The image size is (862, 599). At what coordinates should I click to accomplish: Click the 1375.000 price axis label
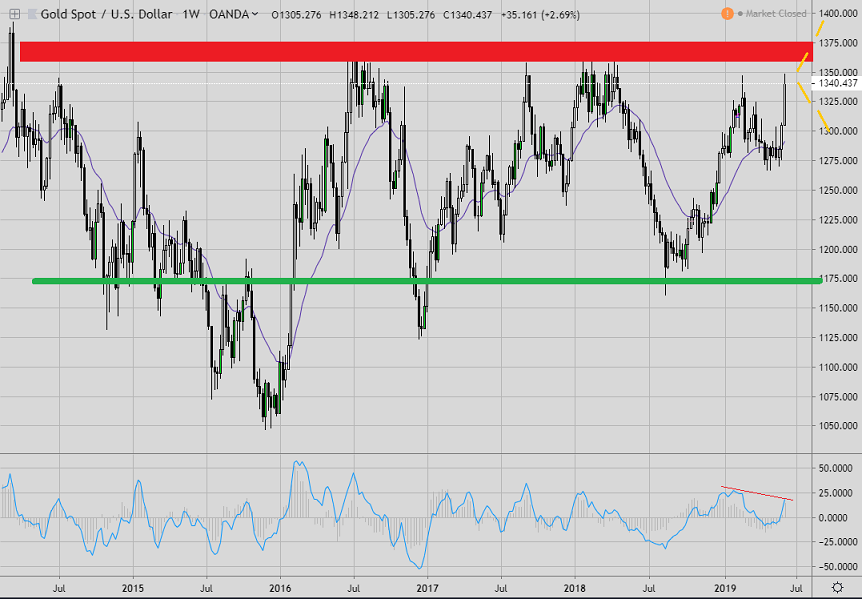(838, 43)
